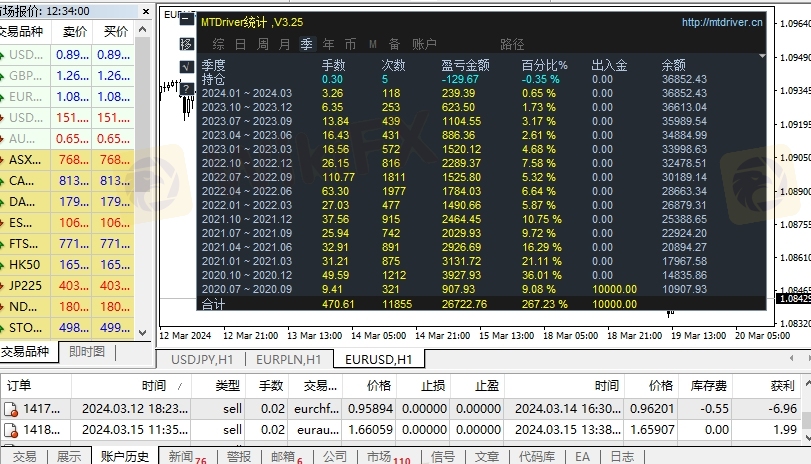Select the STO symbol row in Market Watch
The width and height of the screenshot is (811, 464).
pos(67,328)
